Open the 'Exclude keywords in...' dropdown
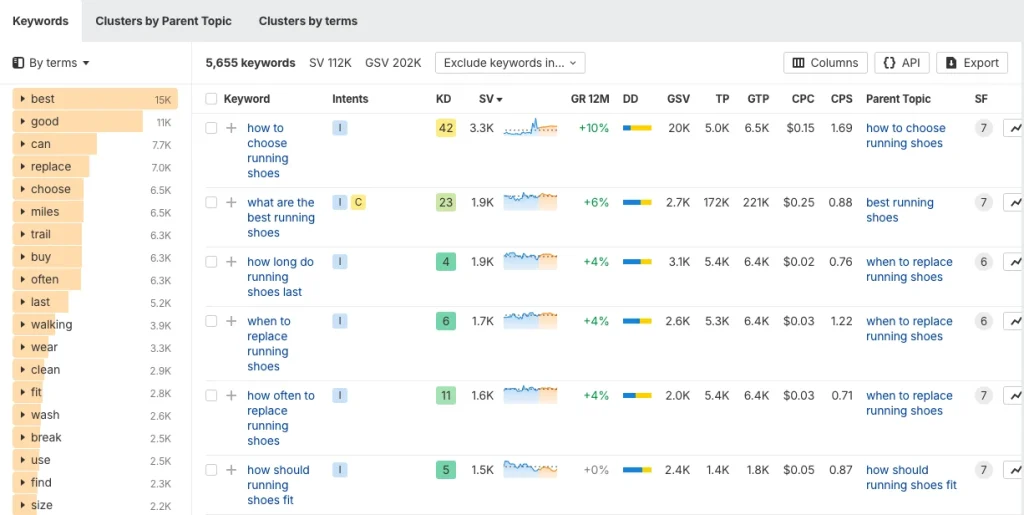Screen dimensions: 1024x515 pyautogui.click(x=510, y=63)
